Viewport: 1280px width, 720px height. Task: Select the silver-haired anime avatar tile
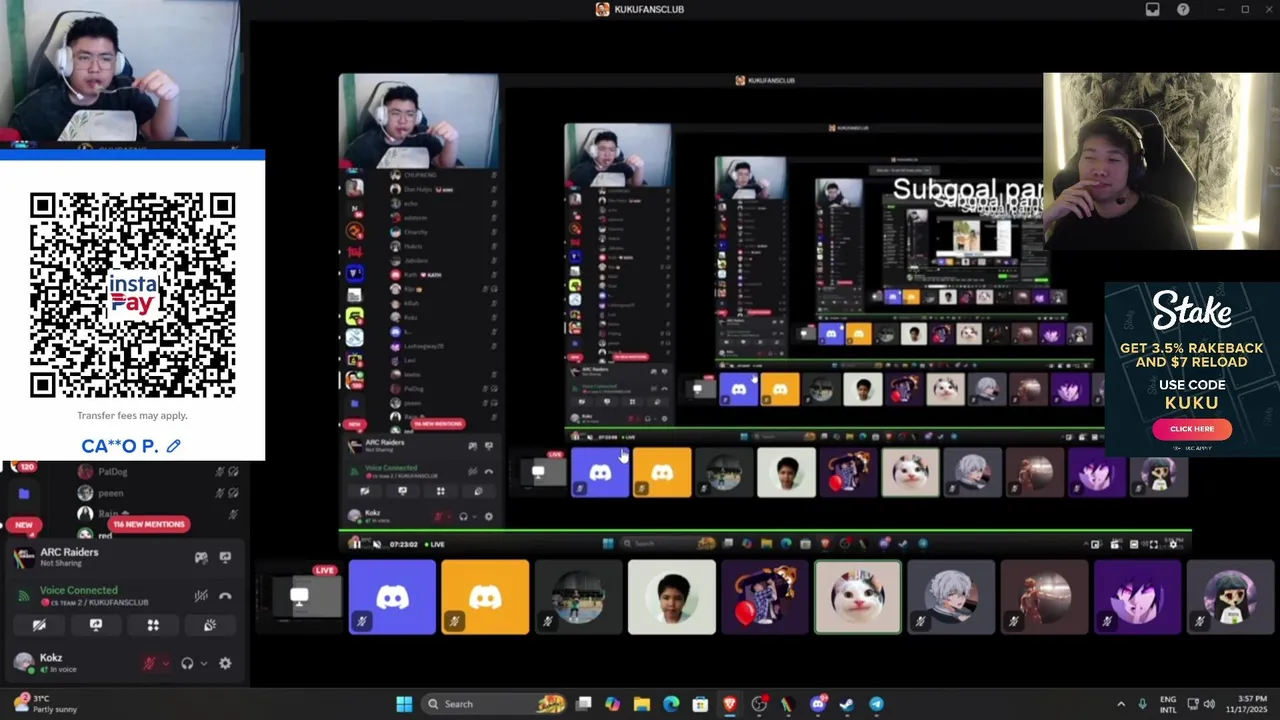click(x=951, y=597)
